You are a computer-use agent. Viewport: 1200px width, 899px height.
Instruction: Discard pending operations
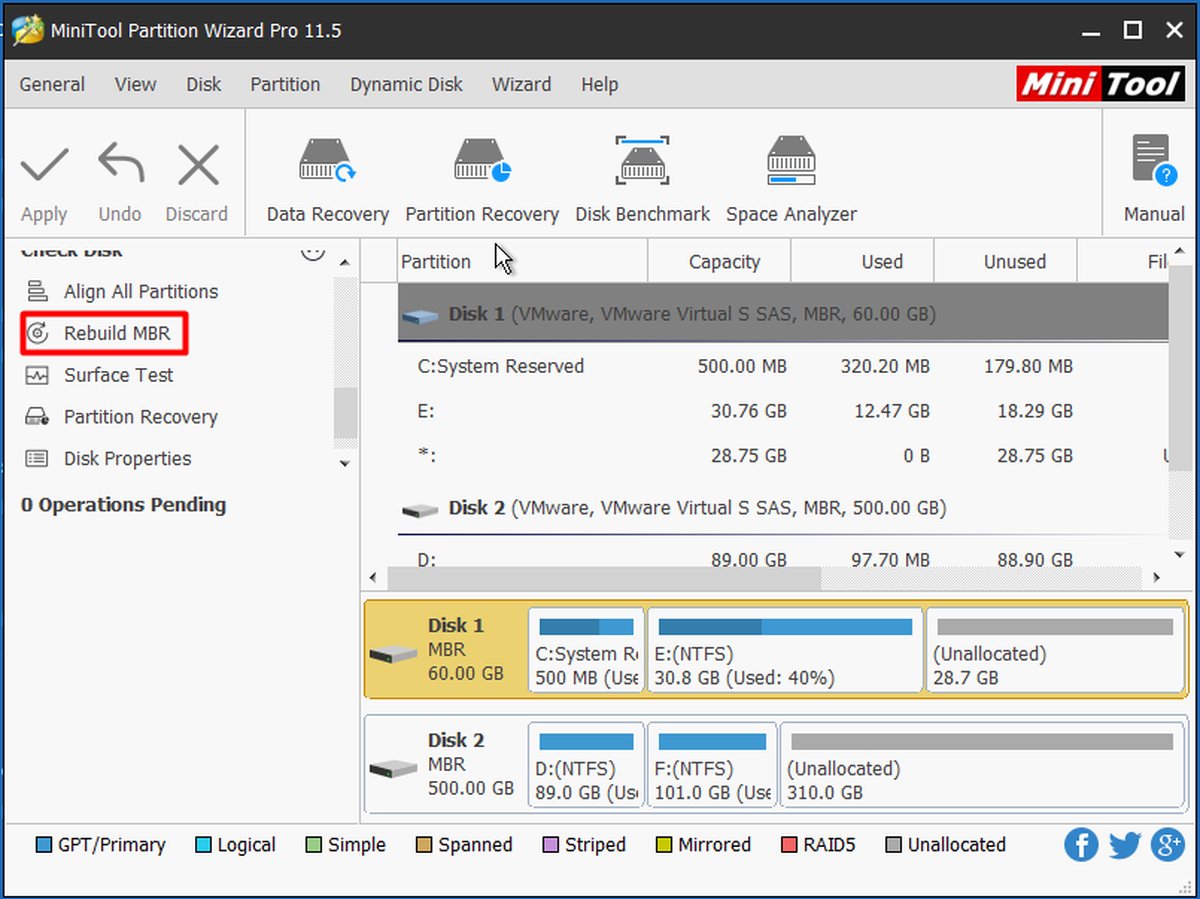pyautogui.click(x=197, y=166)
